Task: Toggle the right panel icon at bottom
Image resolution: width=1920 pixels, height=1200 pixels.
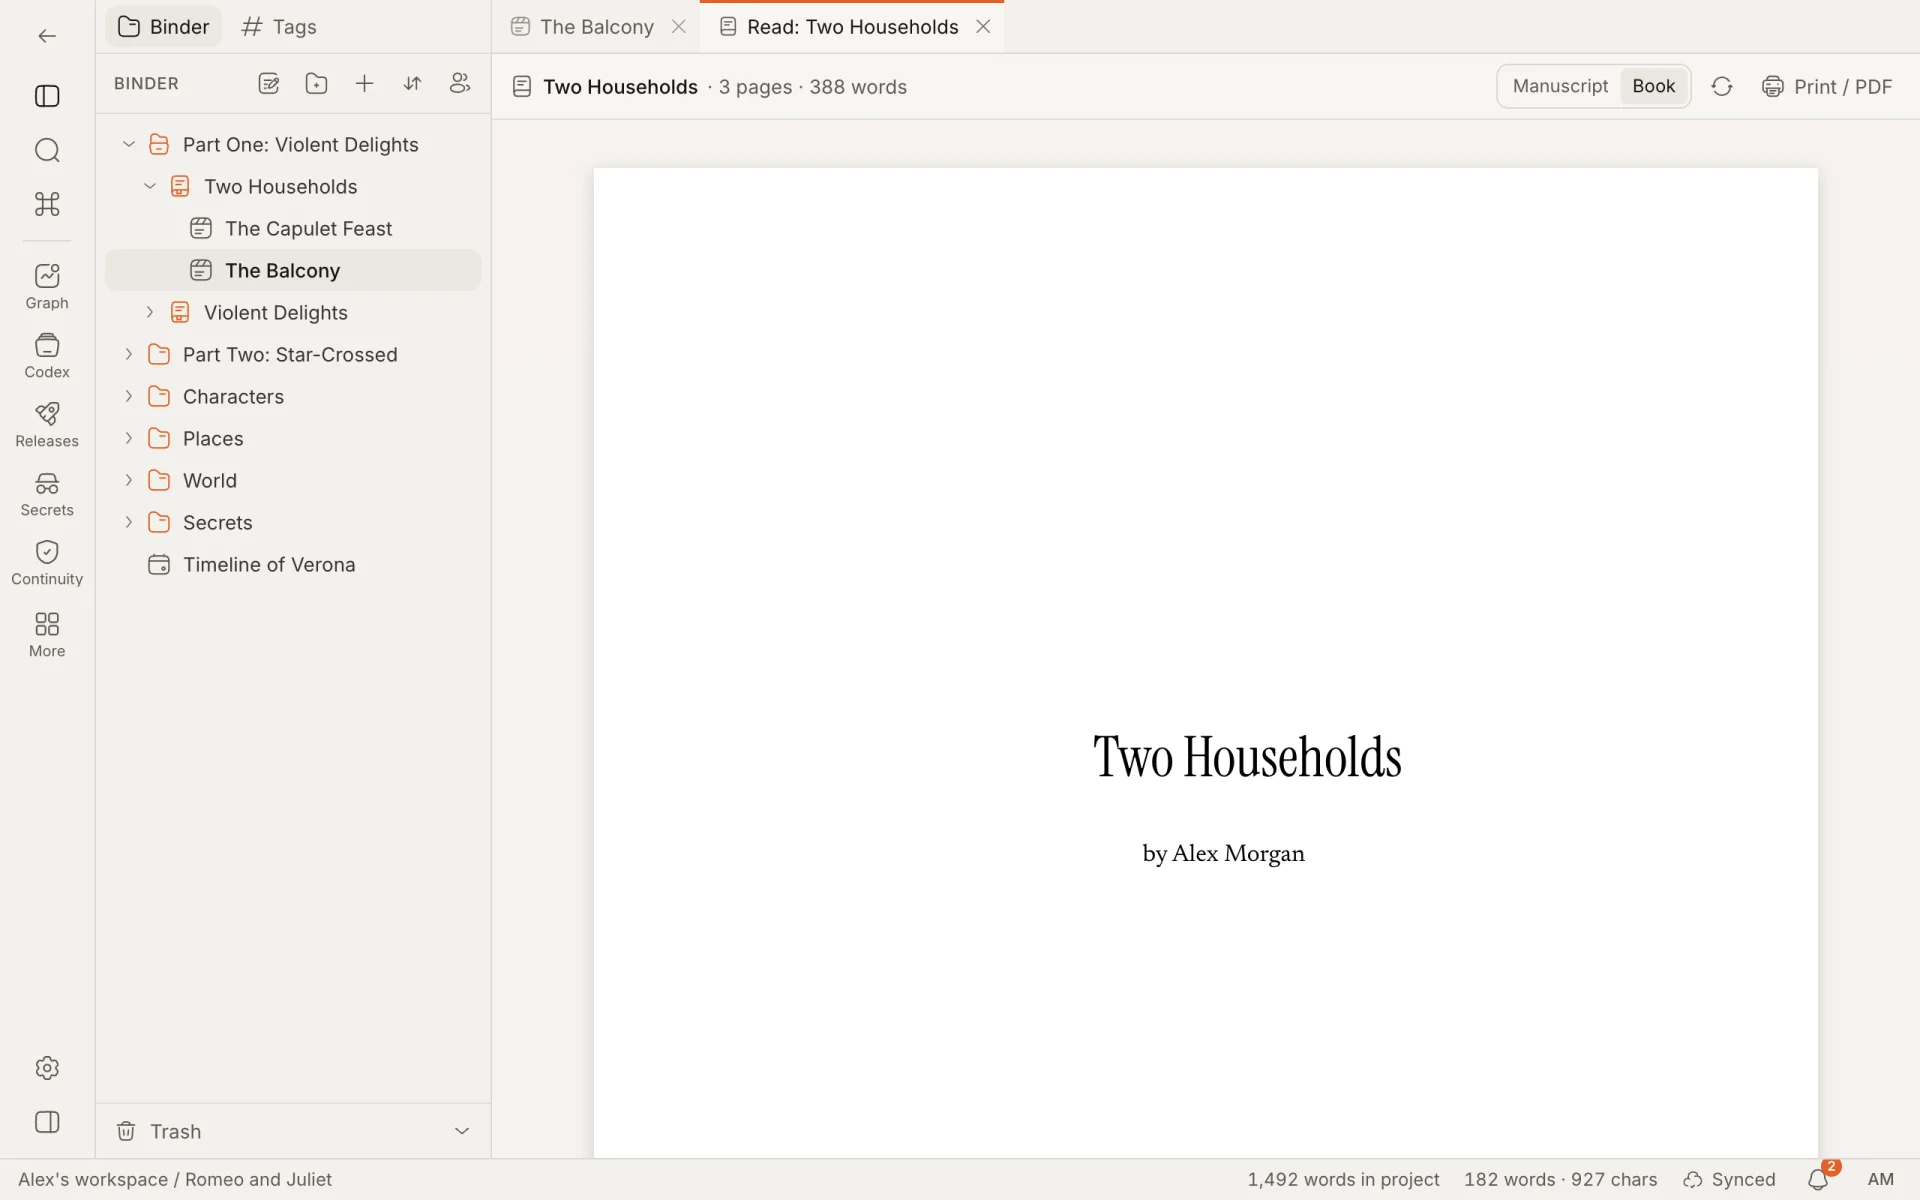Action: (x=47, y=1122)
